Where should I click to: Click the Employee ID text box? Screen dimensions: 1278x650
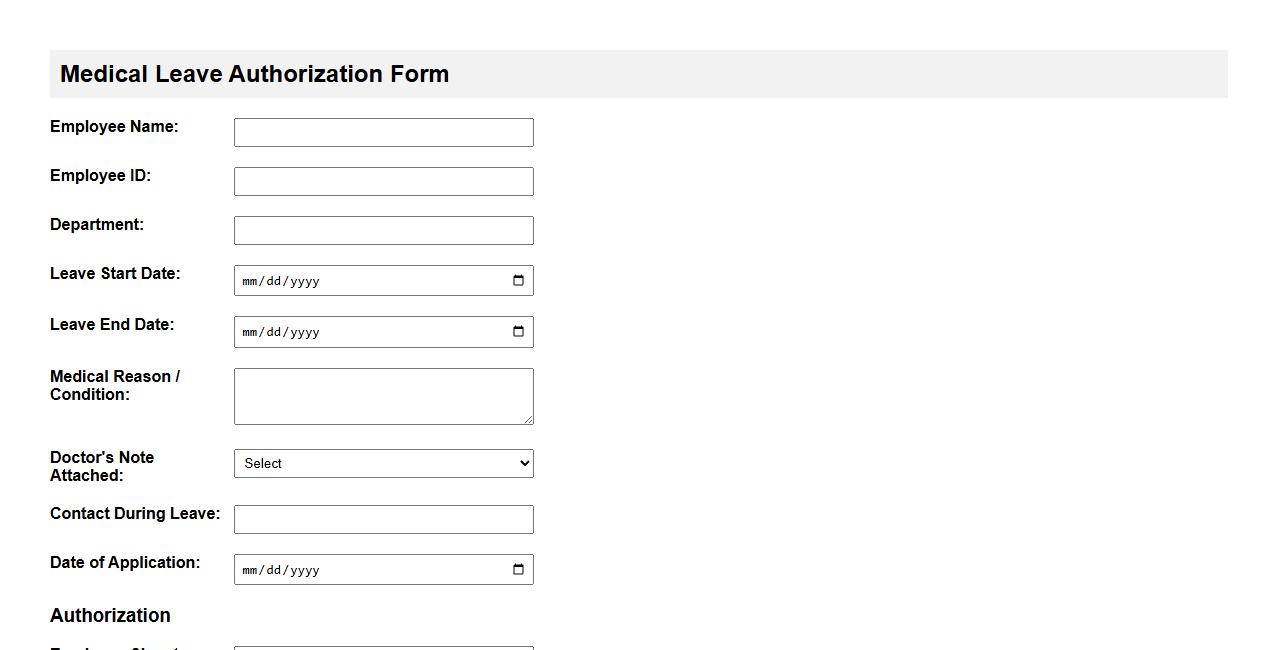click(x=383, y=180)
